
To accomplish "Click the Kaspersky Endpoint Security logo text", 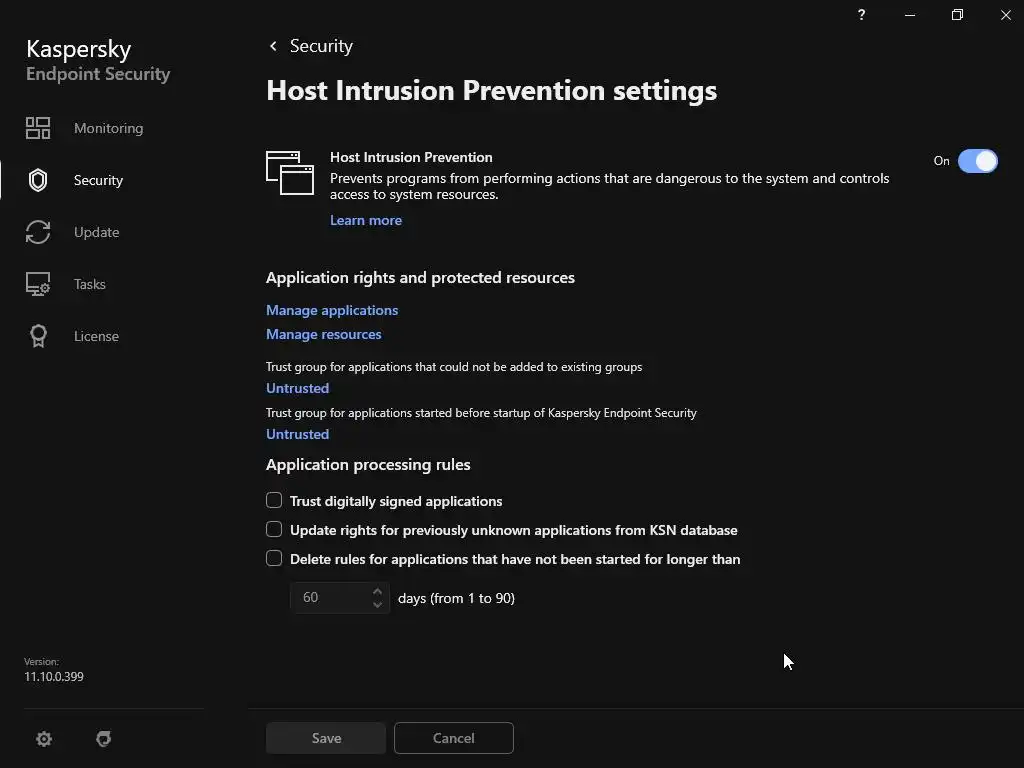I will click(x=98, y=61).
